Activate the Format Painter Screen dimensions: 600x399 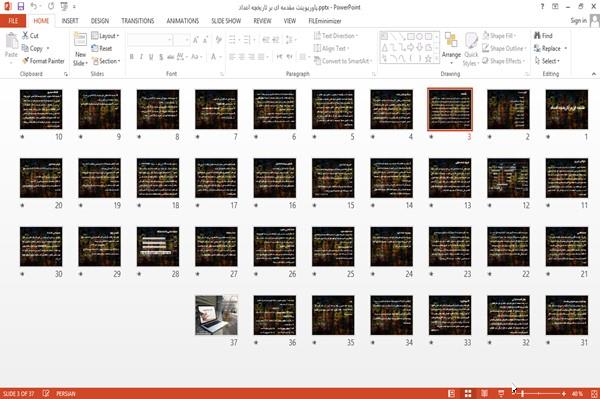tap(43, 61)
